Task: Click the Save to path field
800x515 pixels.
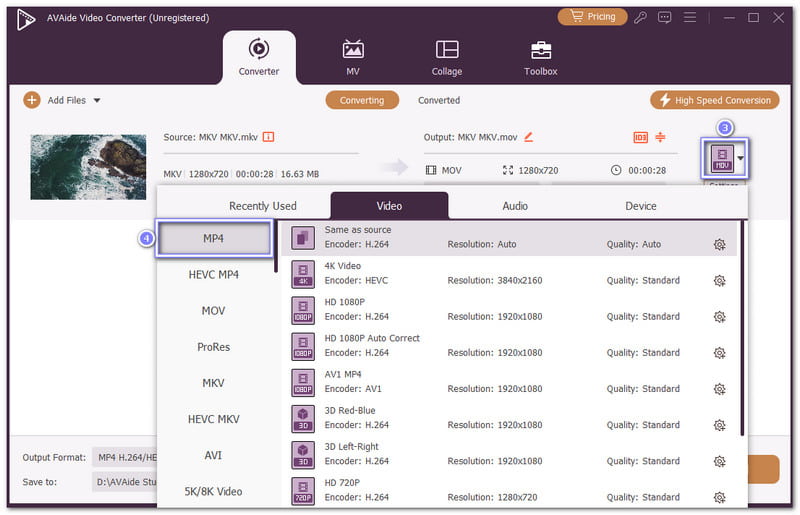Action: click(125, 482)
